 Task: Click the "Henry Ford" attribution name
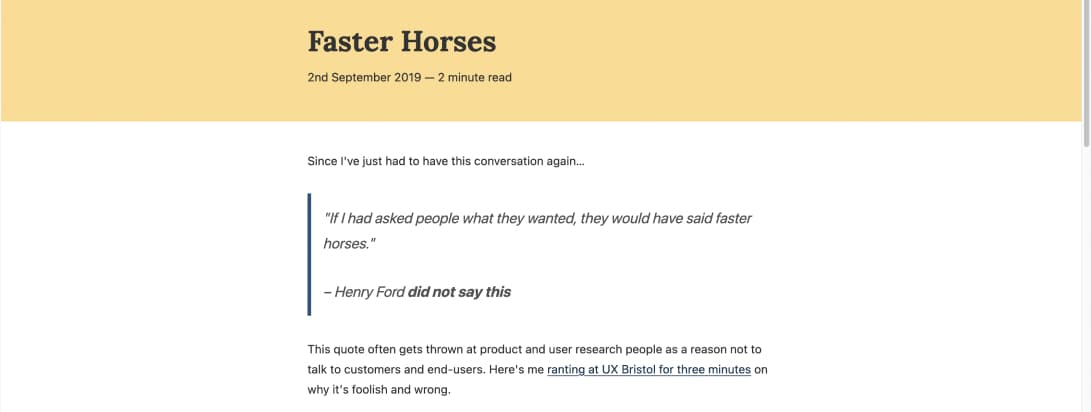pos(369,292)
